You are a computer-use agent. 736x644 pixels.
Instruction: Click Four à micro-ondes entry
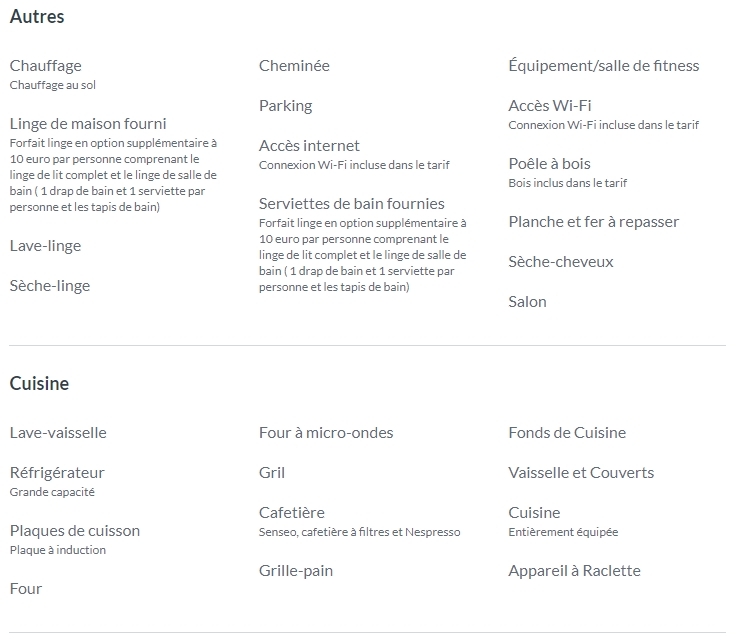[x=326, y=433]
